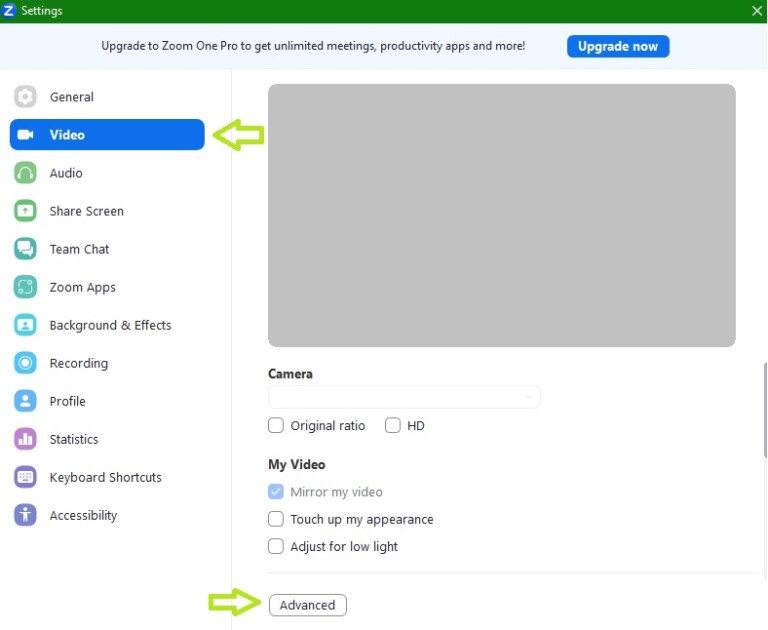Go to Share Screen settings
The height and width of the screenshot is (630, 768).
pos(107,211)
